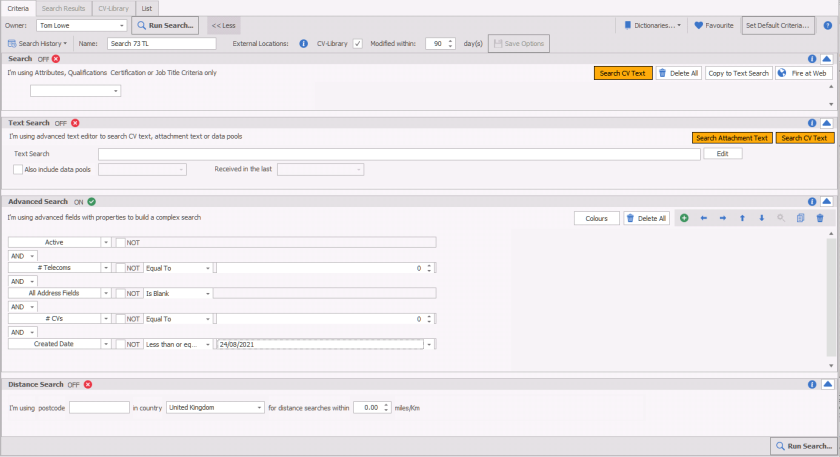The height and width of the screenshot is (457, 840).
Task: Click the move left arrow icon
Action: click(x=704, y=218)
